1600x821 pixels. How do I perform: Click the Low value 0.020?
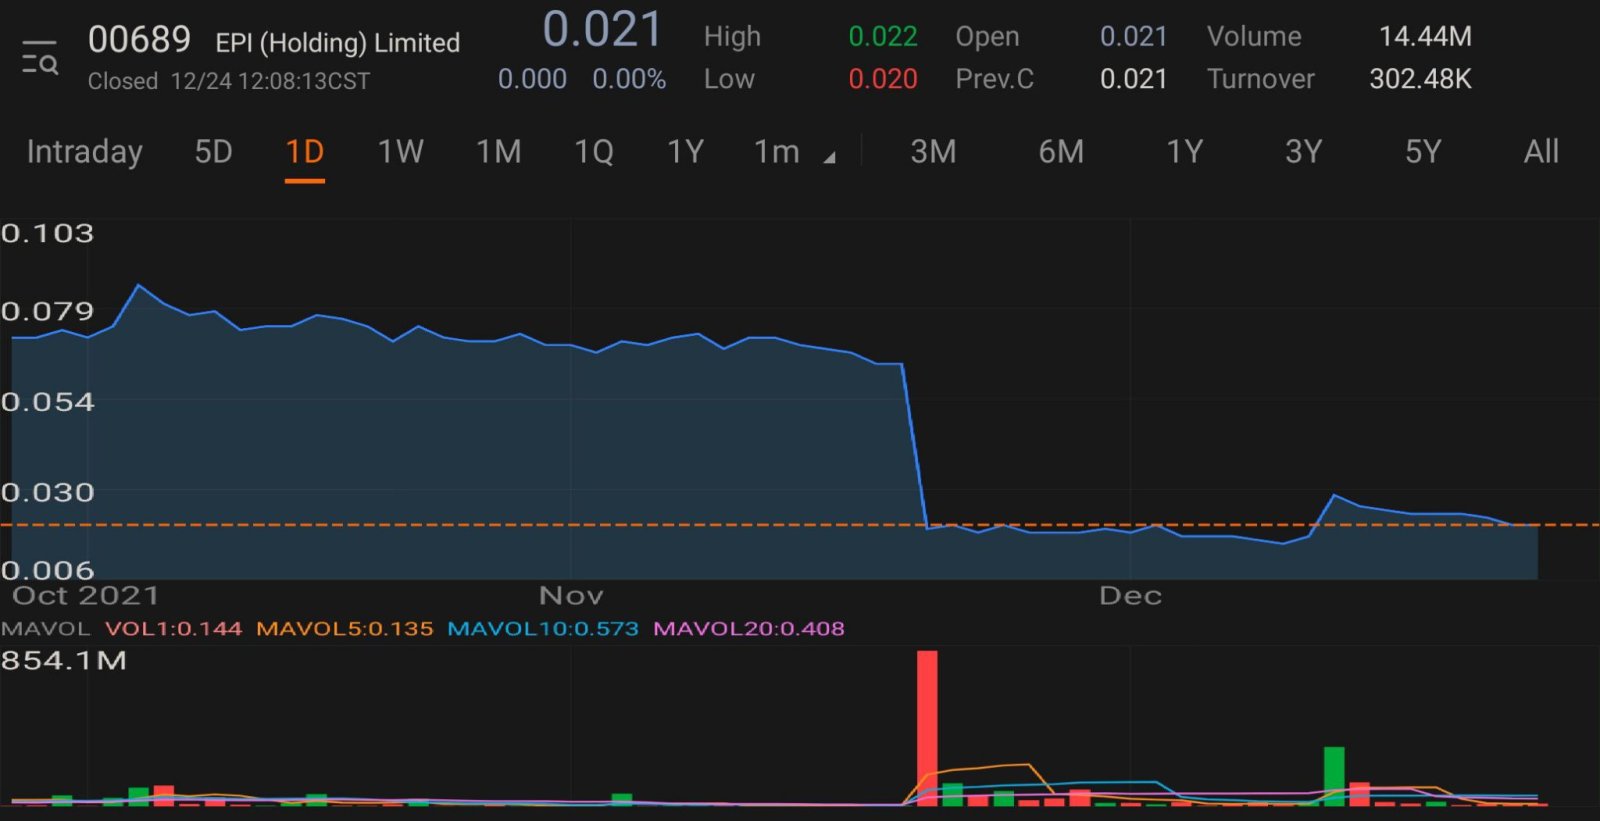coord(883,79)
